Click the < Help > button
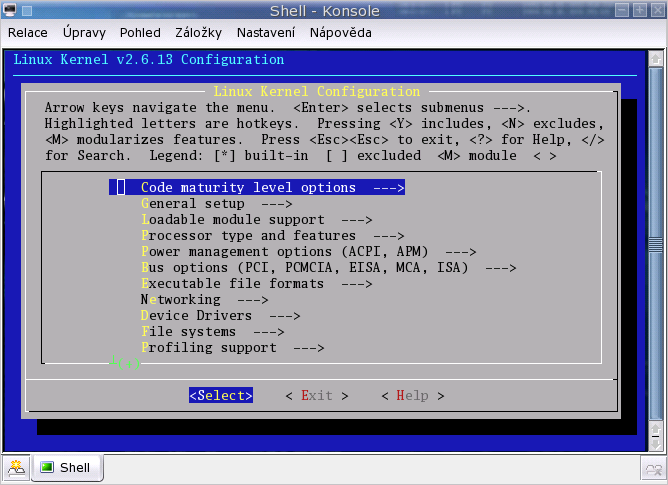Image resolution: width=668 pixels, height=485 pixels. [x=413, y=396]
